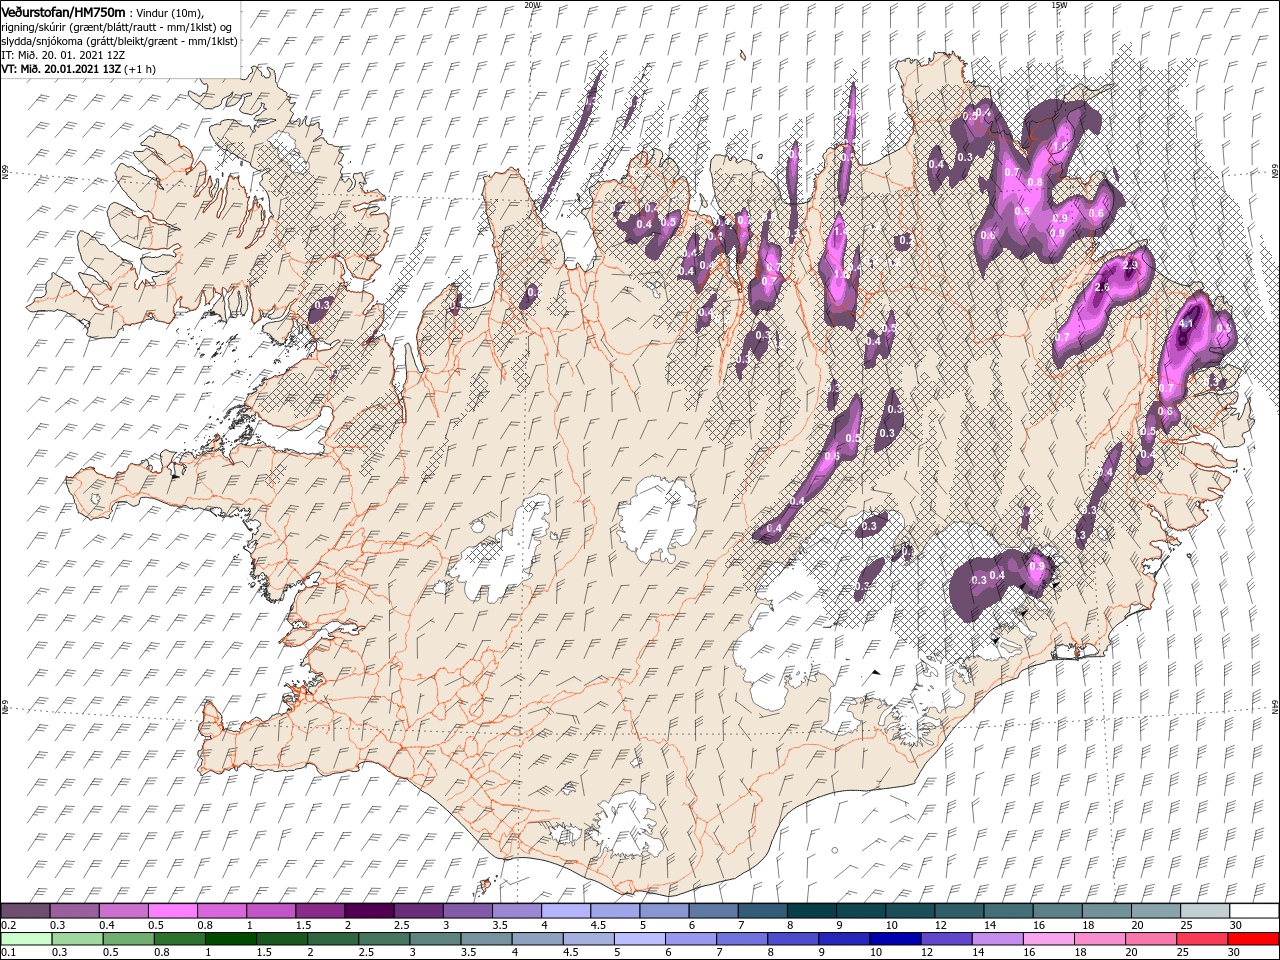The height and width of the screenshot is (960, 1280).
Task: Pick the dark teal top-row swatch between 8 and 9
Action: tap(810, 911)
